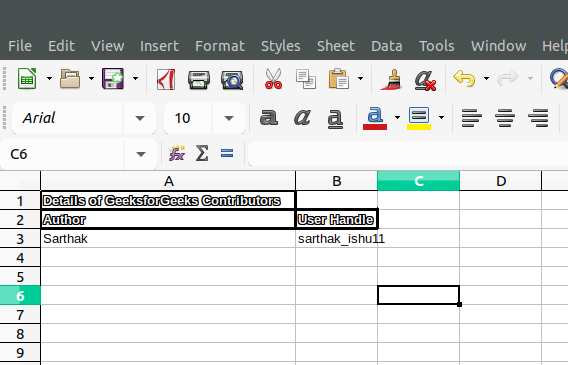Open the Sheet menu

pos(336,46)
